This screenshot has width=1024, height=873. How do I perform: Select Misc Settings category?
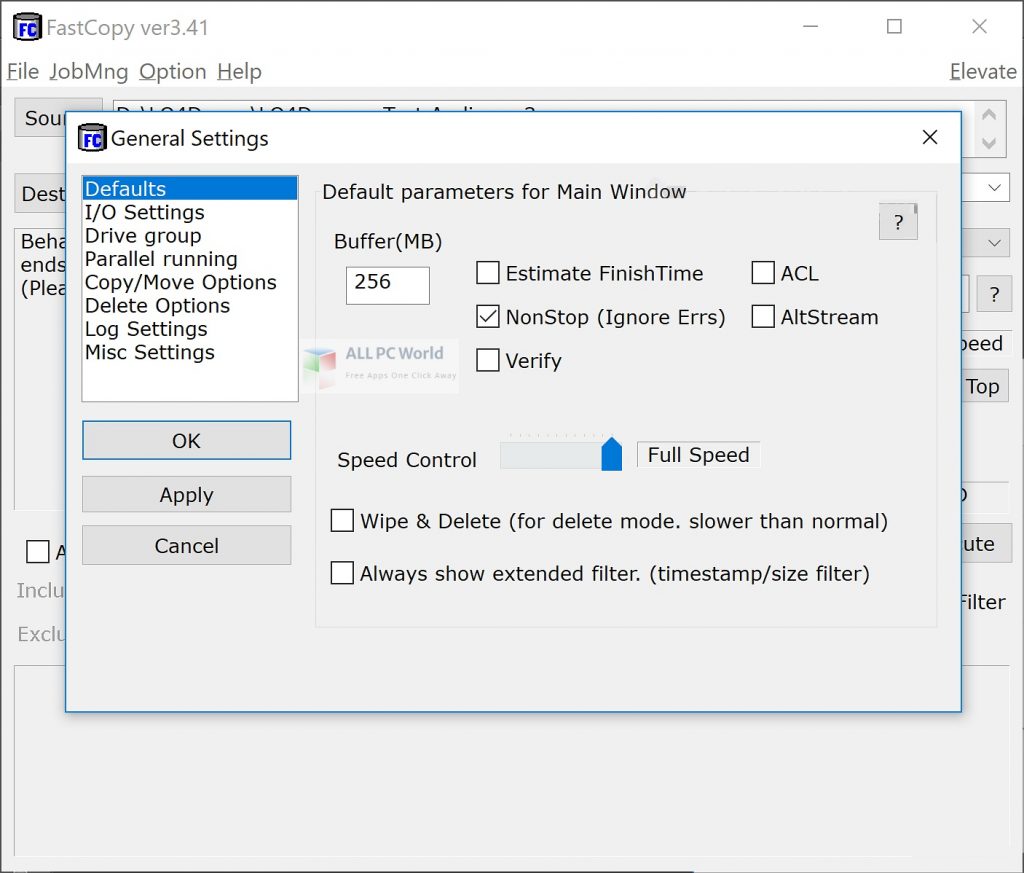pos(189,353)
